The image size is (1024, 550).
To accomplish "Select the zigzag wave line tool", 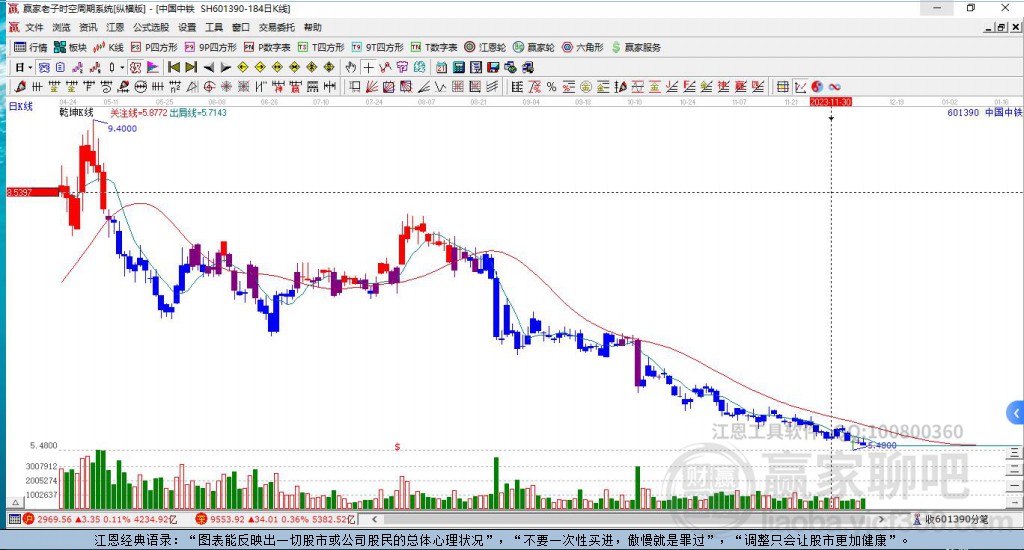I will tap(440, 86).
